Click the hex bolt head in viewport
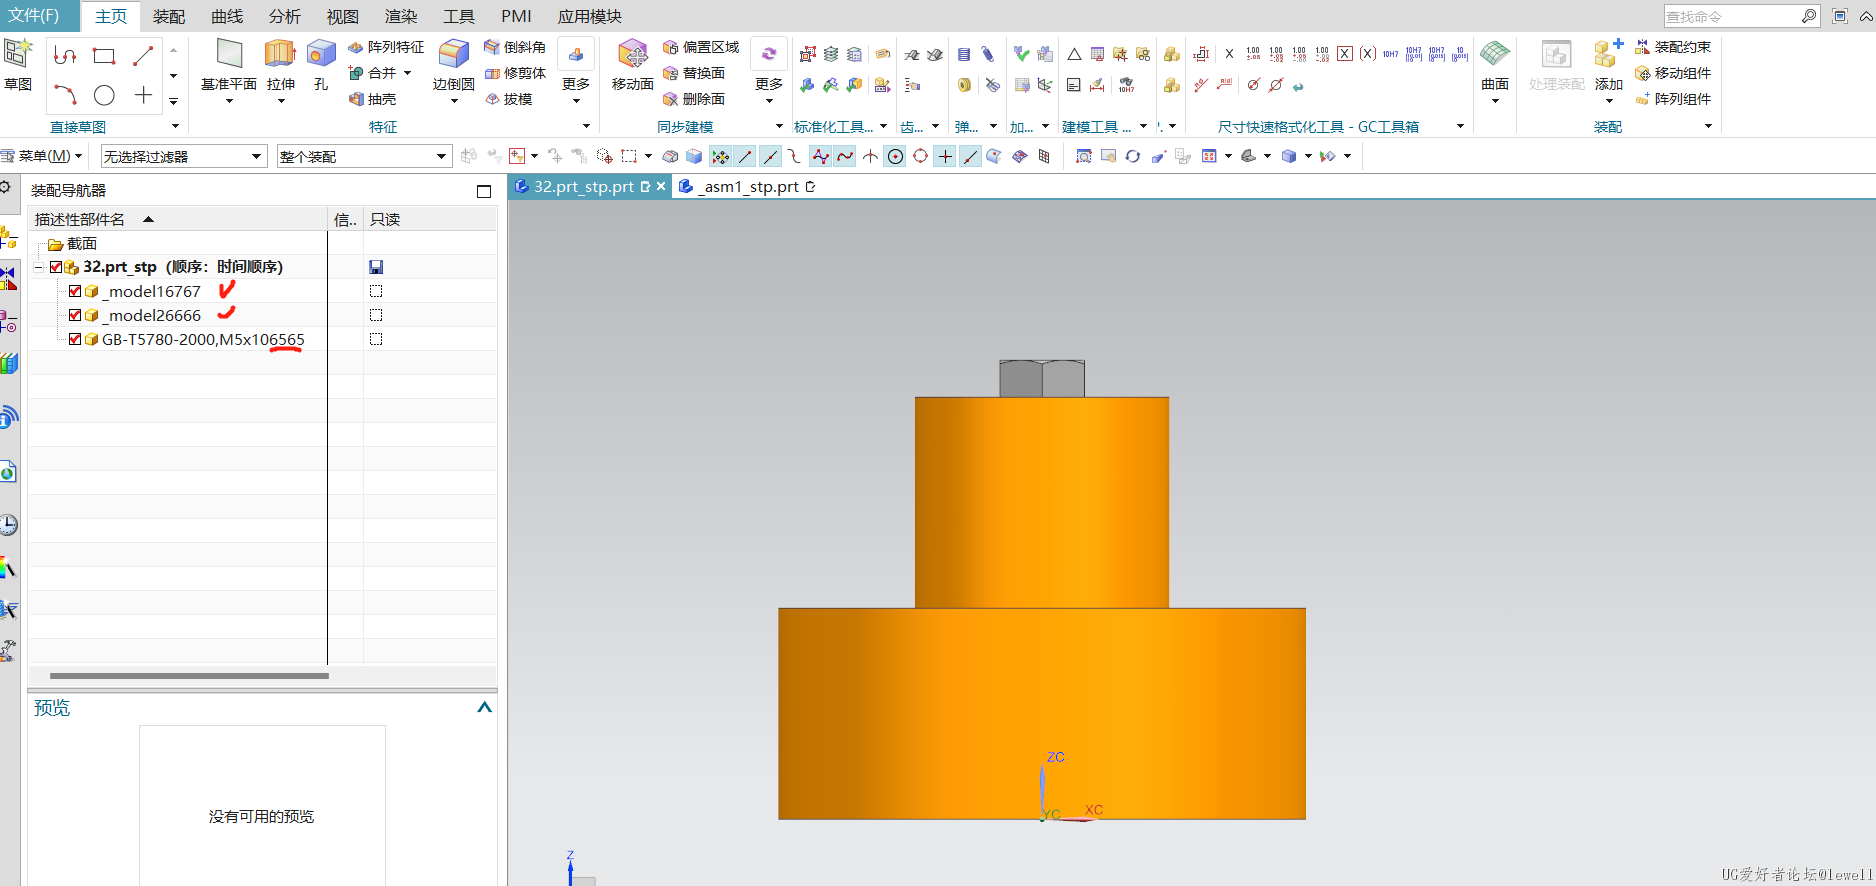Screen dimensions: 1876x886 coord(1042,379)
